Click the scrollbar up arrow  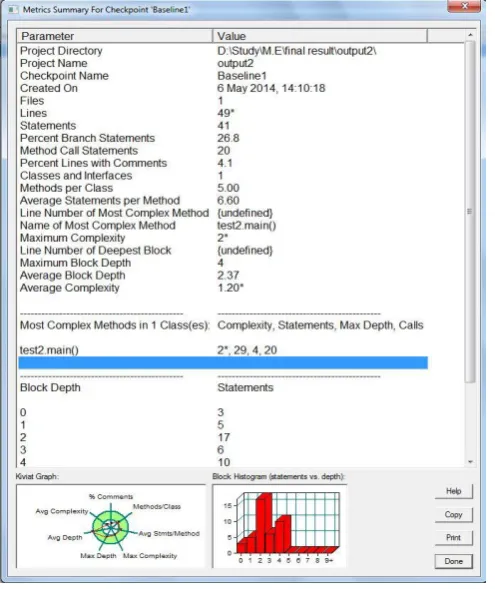click(x=470, y=35)
